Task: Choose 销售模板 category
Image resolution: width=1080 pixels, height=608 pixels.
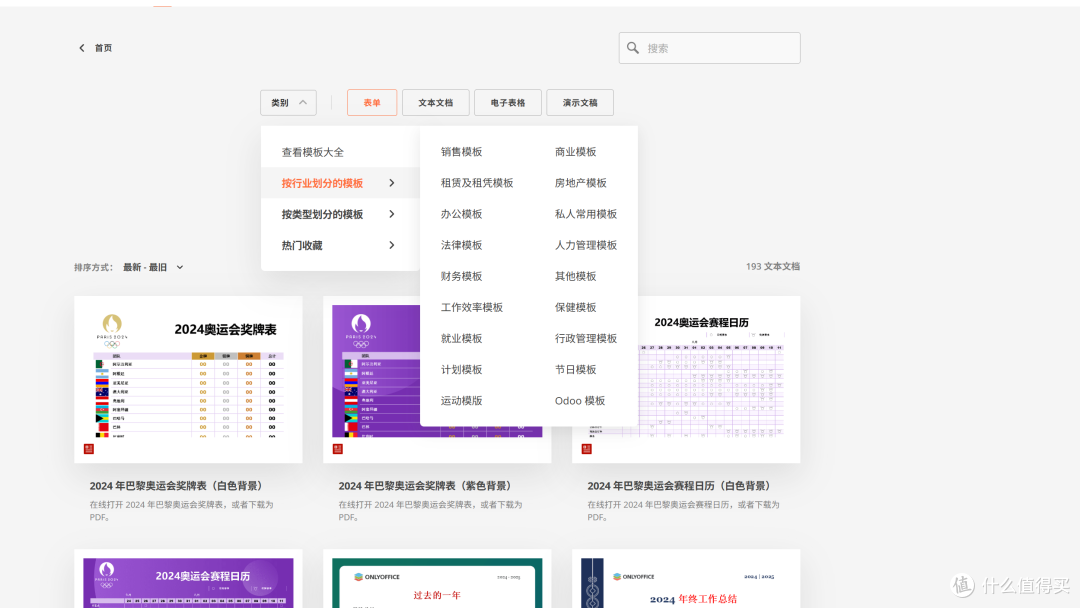Action: [461, 151]
